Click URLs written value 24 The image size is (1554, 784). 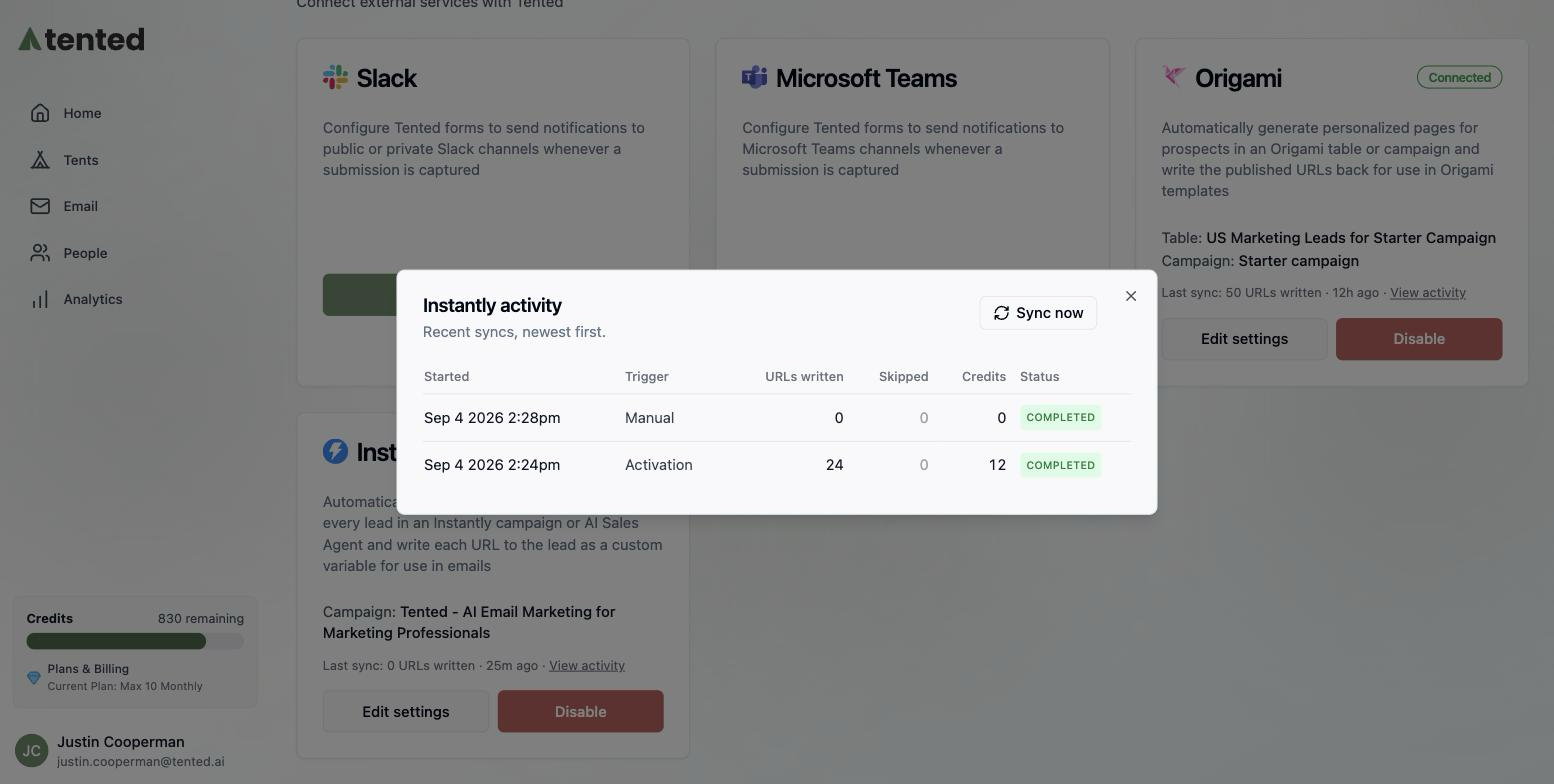coord(834,465)
